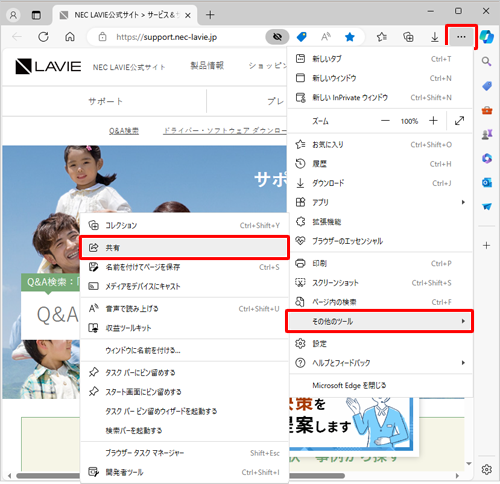
Task: Click the Home button
Action: [70, 37]
